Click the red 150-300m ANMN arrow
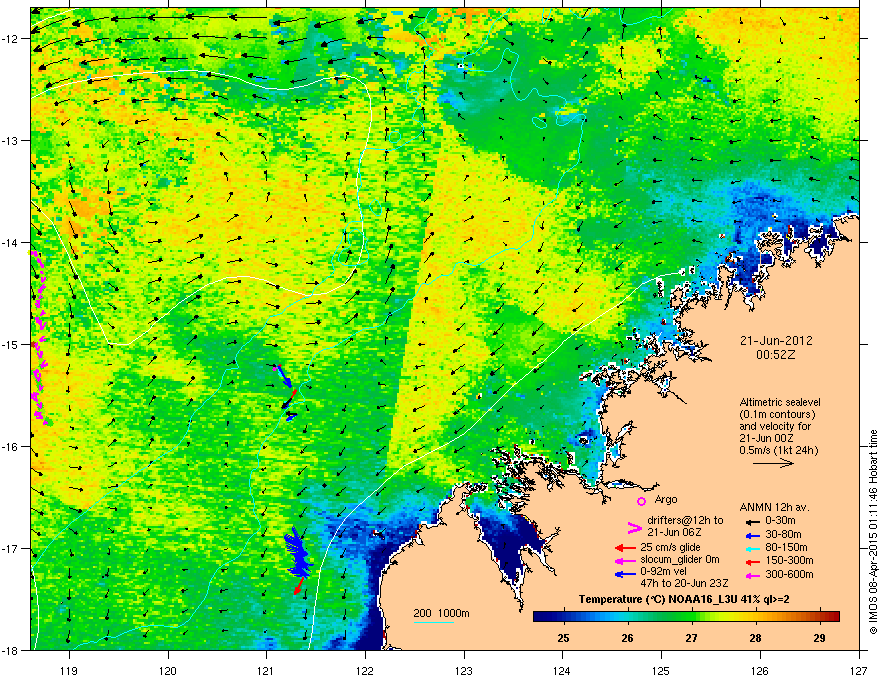 (x=752, y=562)
